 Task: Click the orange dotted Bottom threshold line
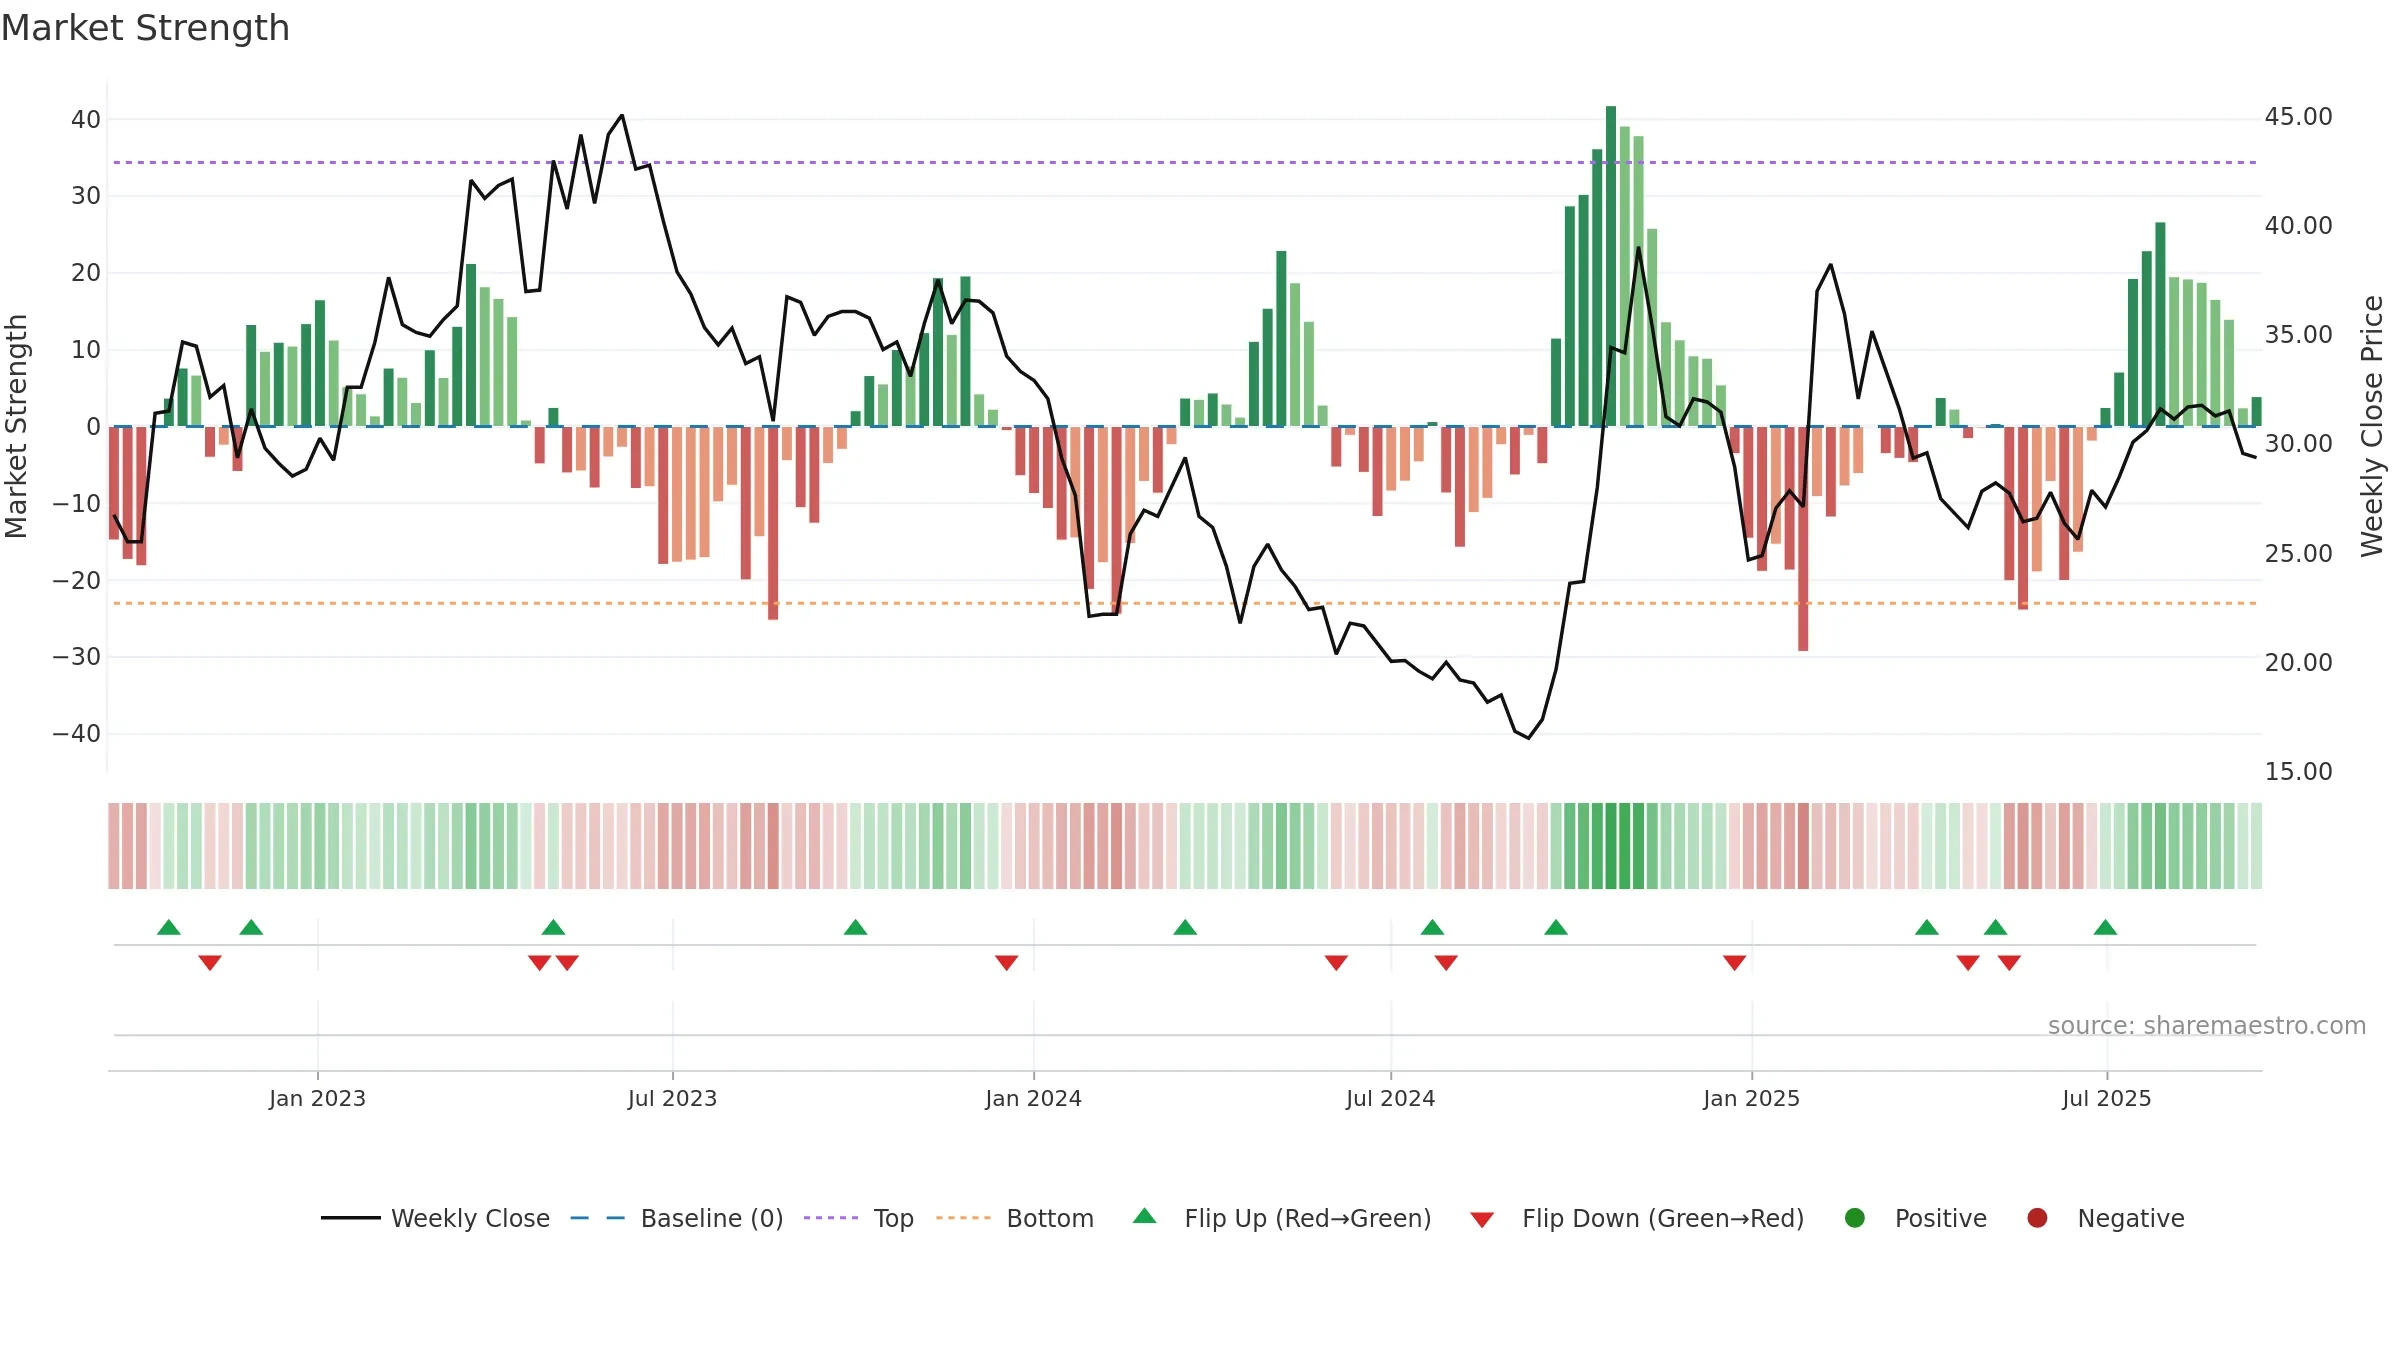1185,603
